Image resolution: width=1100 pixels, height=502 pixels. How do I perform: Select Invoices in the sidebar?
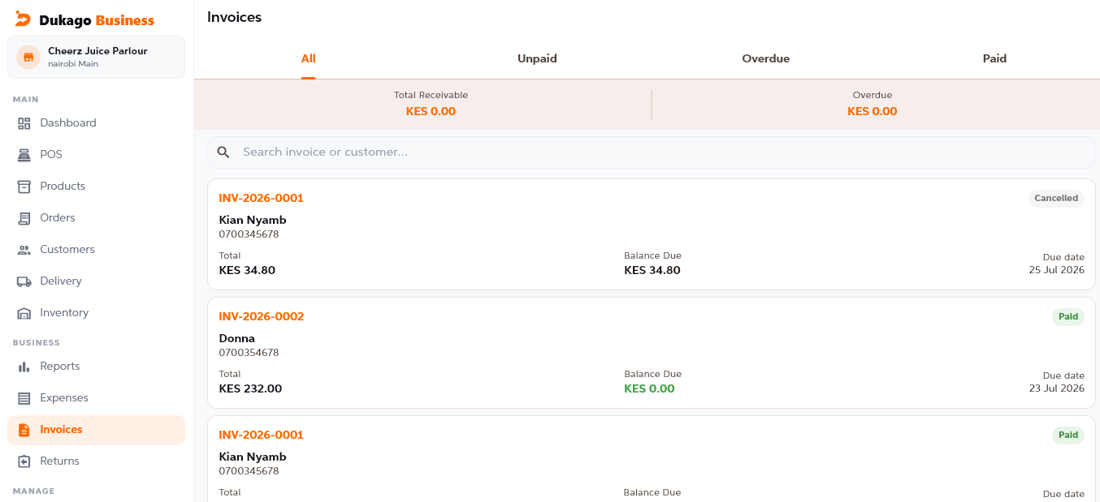coord(96,430)
